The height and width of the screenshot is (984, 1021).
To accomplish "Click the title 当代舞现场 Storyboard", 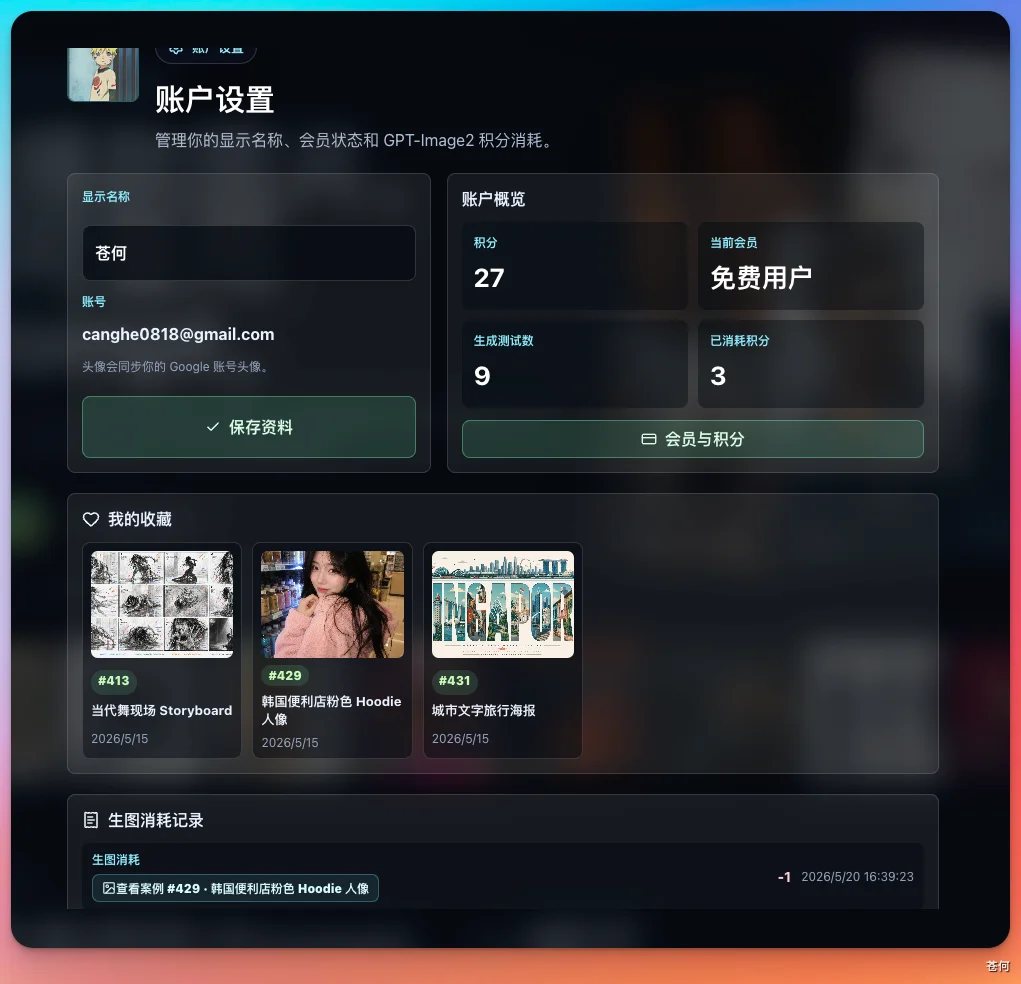I will coord(161,710).
